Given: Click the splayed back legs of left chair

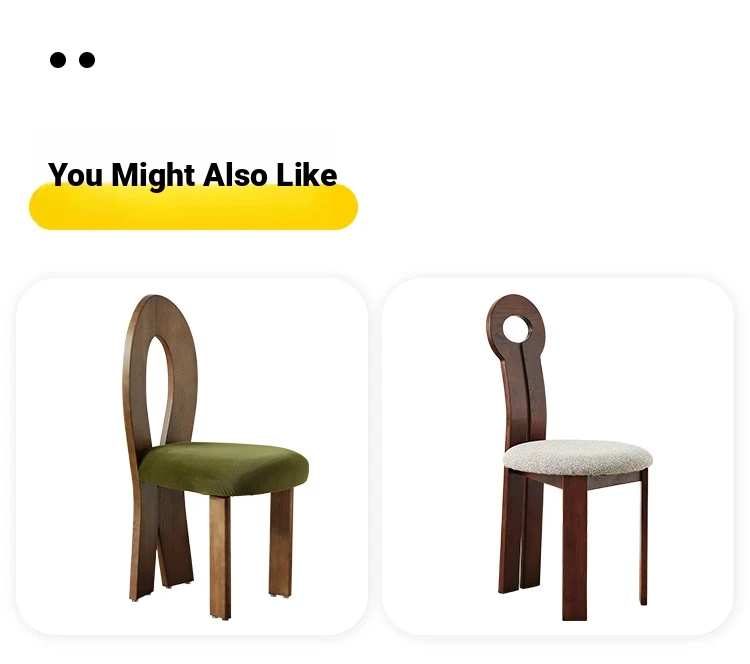Looking at the screenshot, I should (160, 541).
